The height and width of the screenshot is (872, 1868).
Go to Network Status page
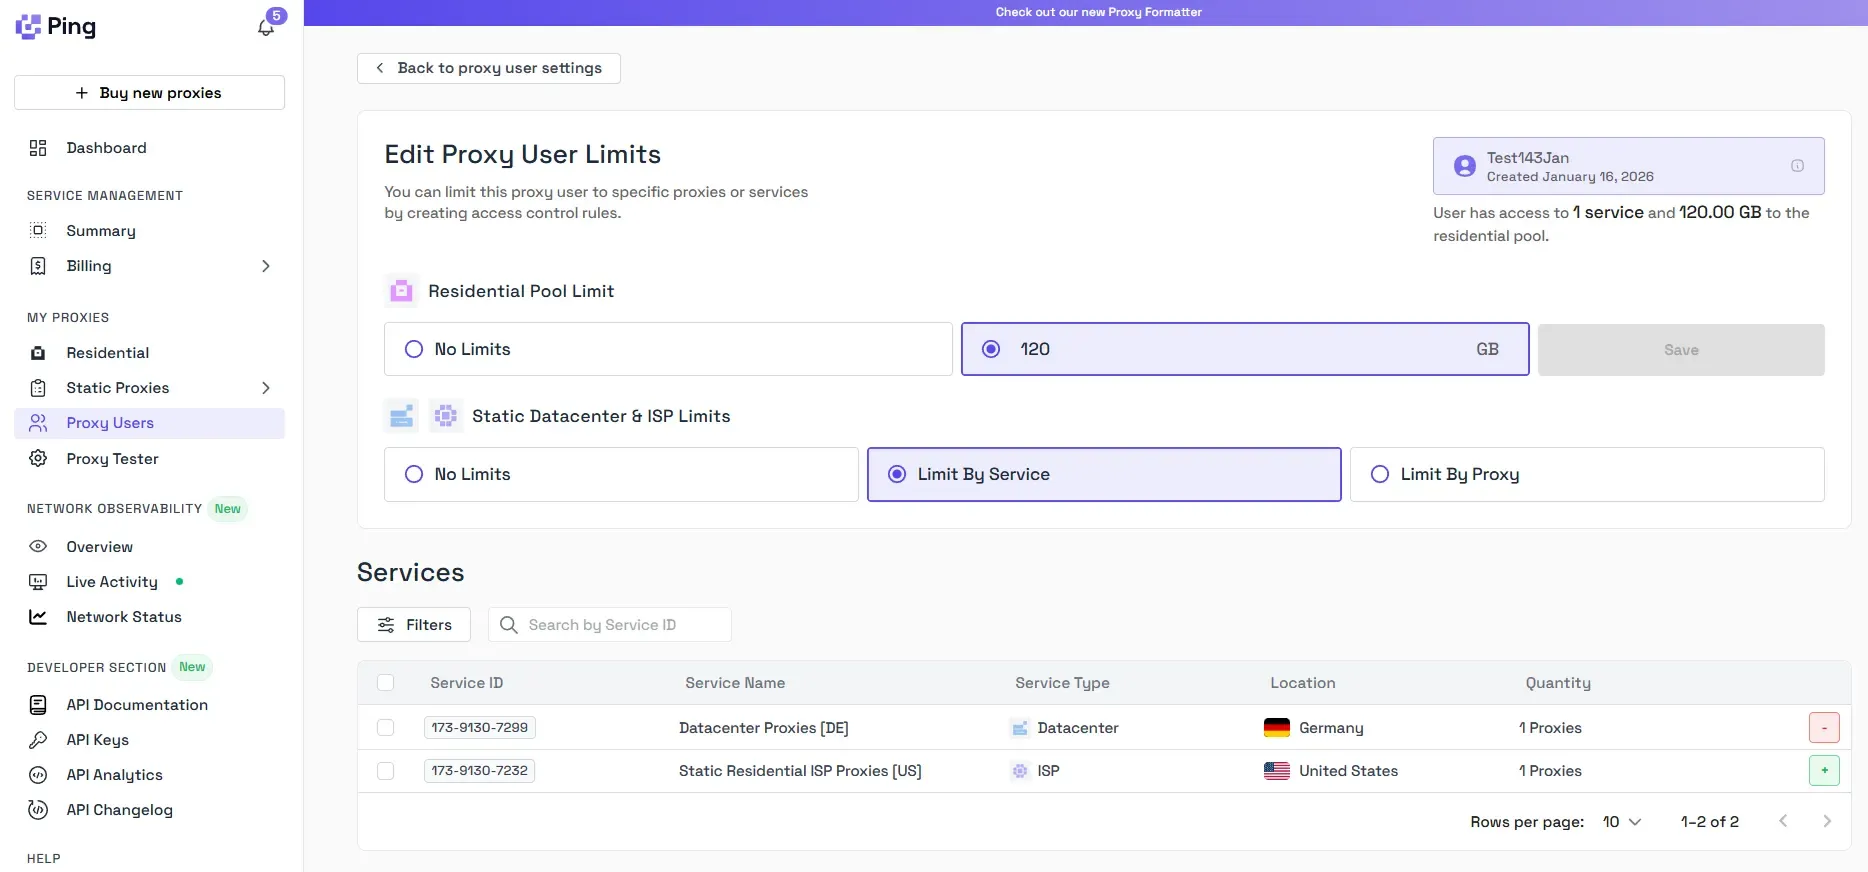pos(124,617)
